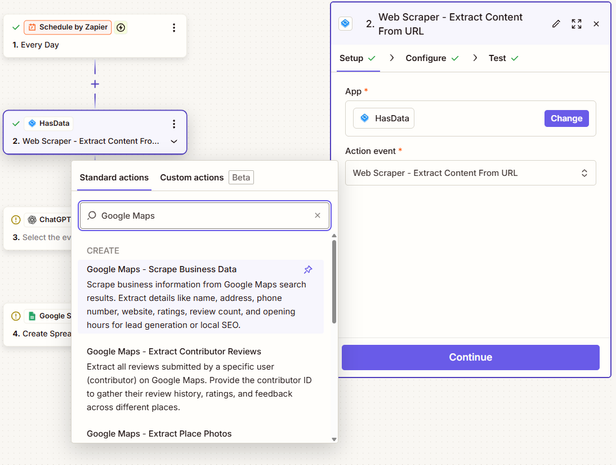
Task: Click the panel title Web Scraper - Extract Content
Action: click(450, 24)
